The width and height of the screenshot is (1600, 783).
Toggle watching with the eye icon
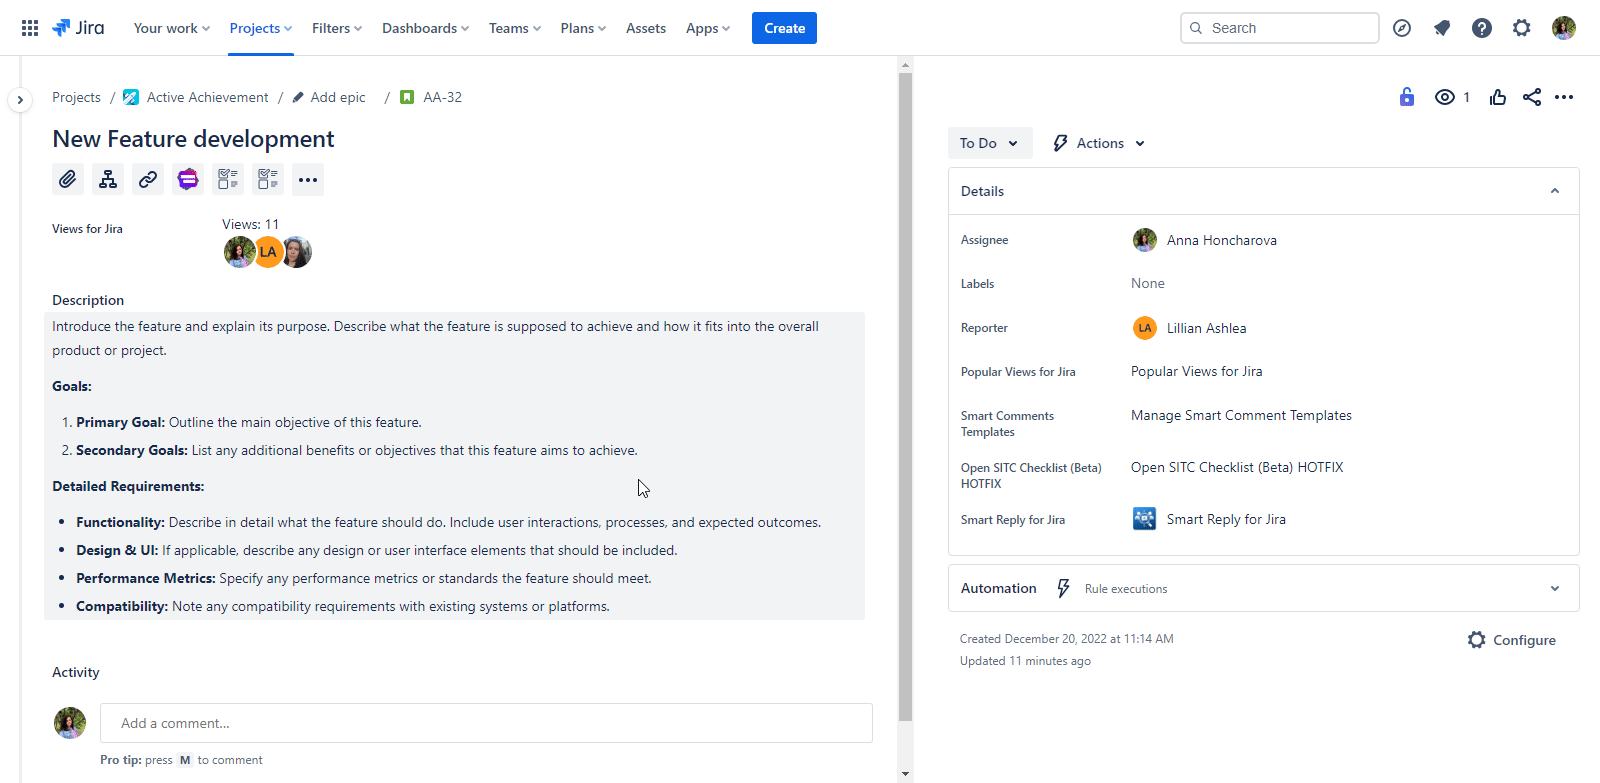[1444, 97]
